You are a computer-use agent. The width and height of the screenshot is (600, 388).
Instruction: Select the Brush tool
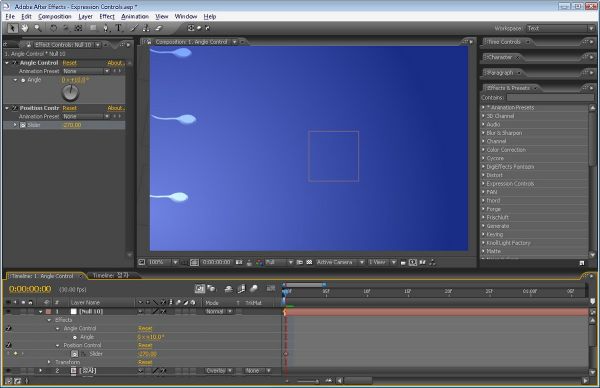(134, 28)
